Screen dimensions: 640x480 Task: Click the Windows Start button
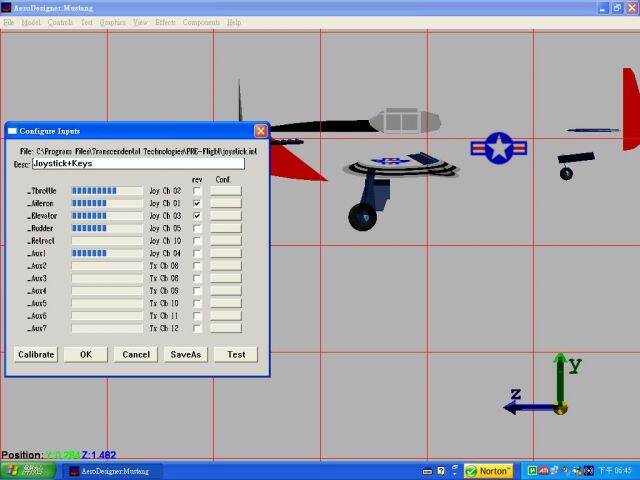coord(28,471)
